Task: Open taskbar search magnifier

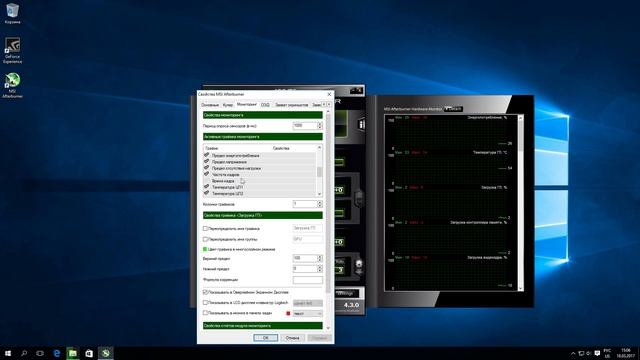Action: (x=24, y=353)
